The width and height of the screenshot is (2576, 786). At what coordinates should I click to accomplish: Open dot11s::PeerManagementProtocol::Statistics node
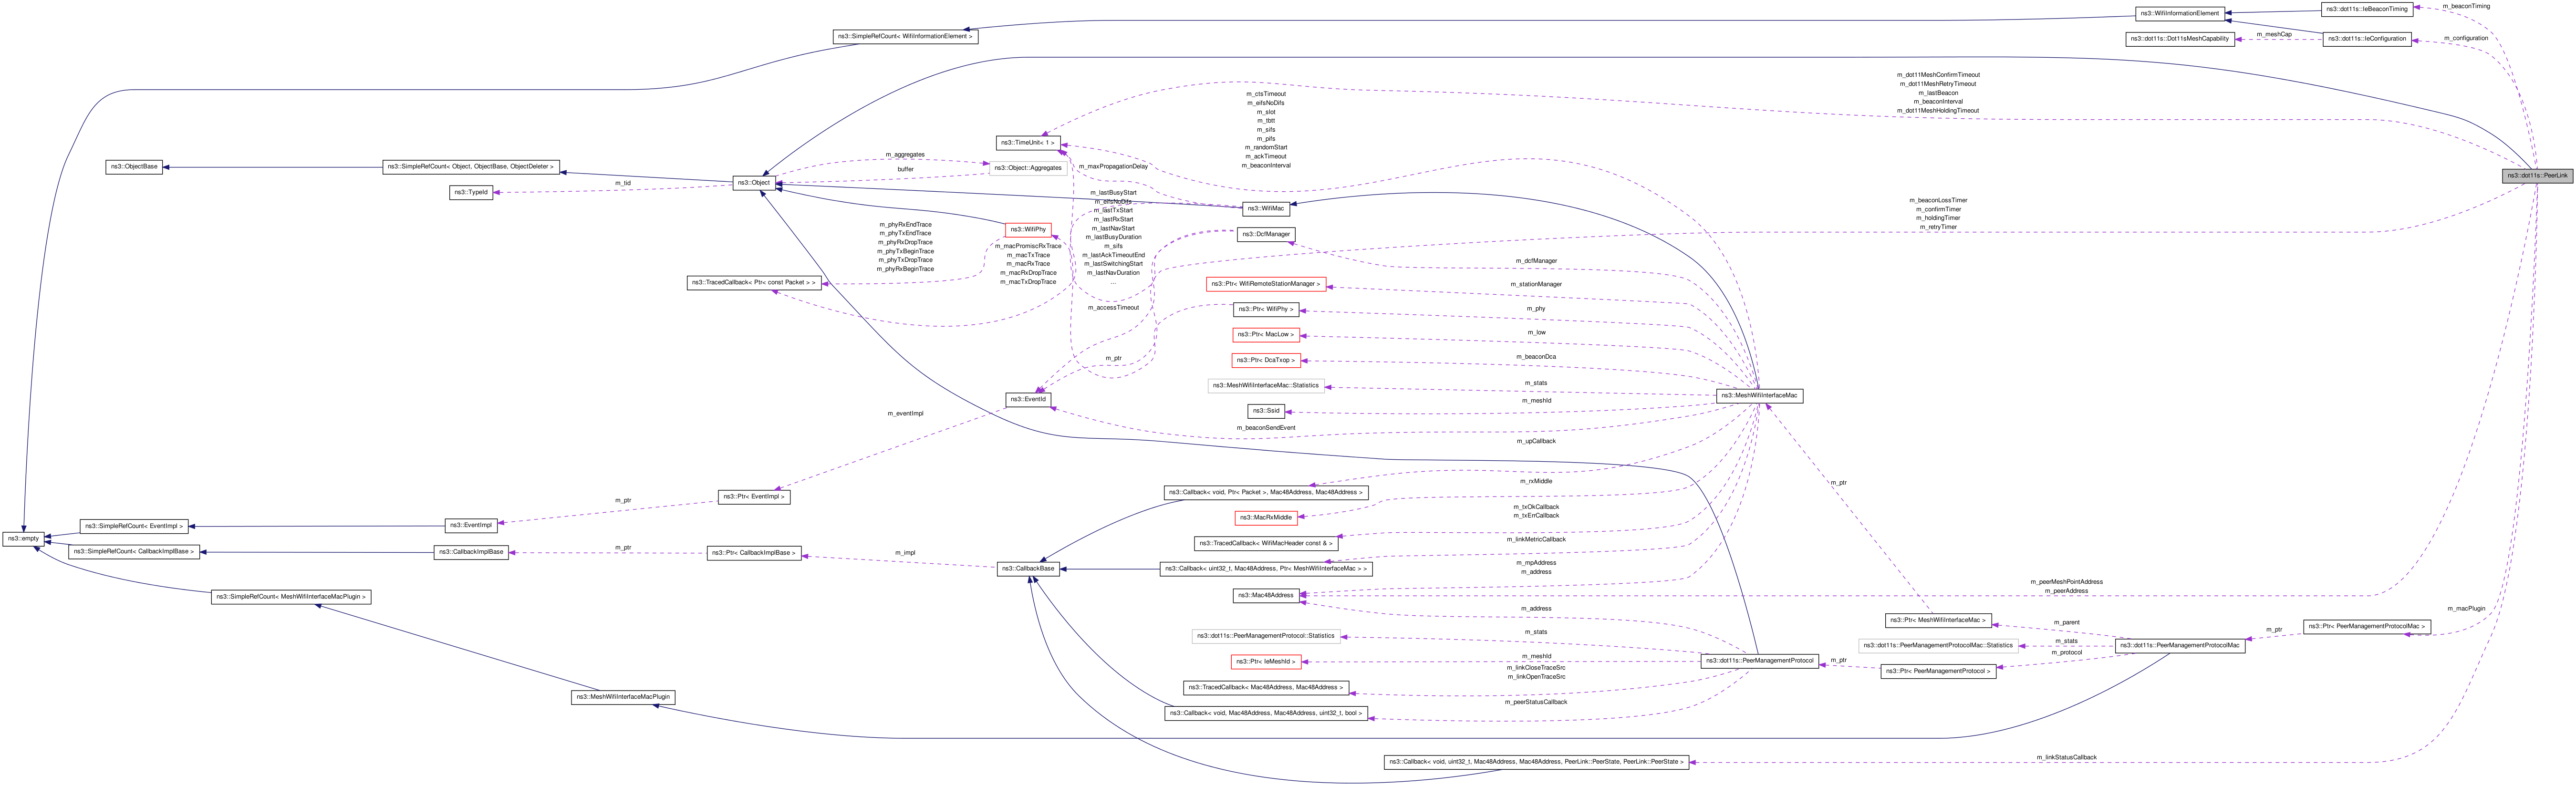[x=1265, y=636]
